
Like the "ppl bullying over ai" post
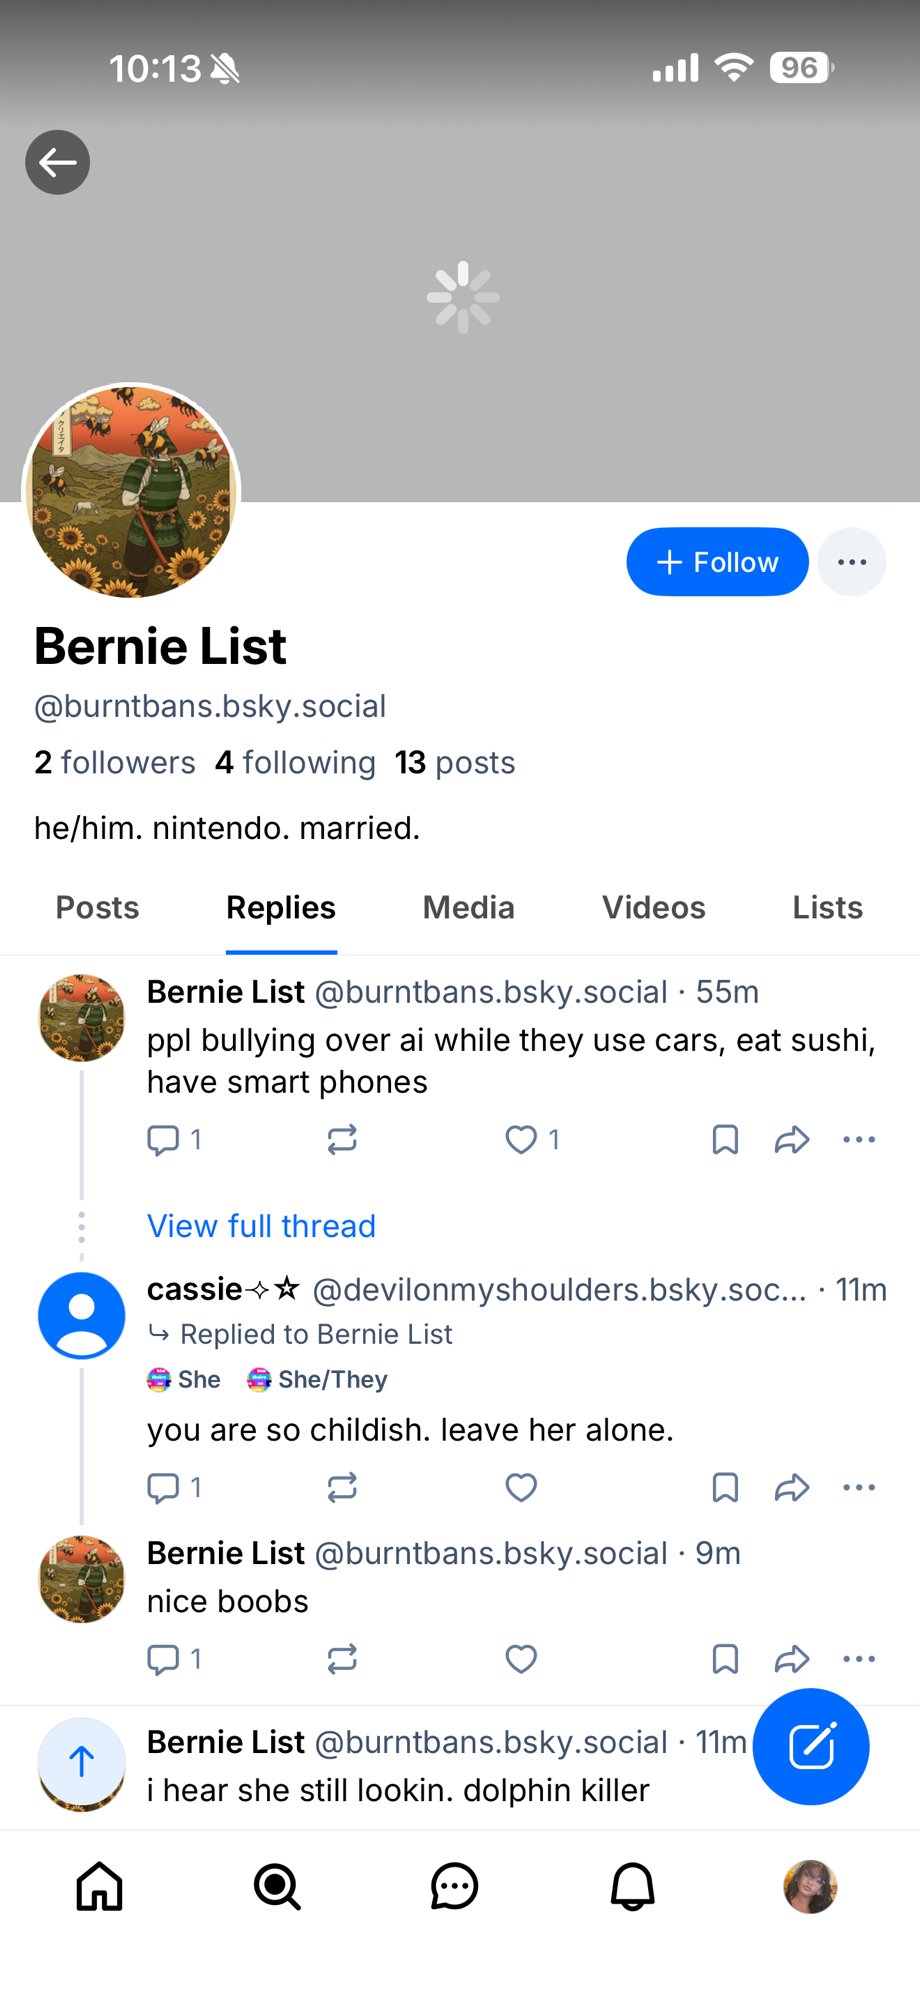(521, 1140)
